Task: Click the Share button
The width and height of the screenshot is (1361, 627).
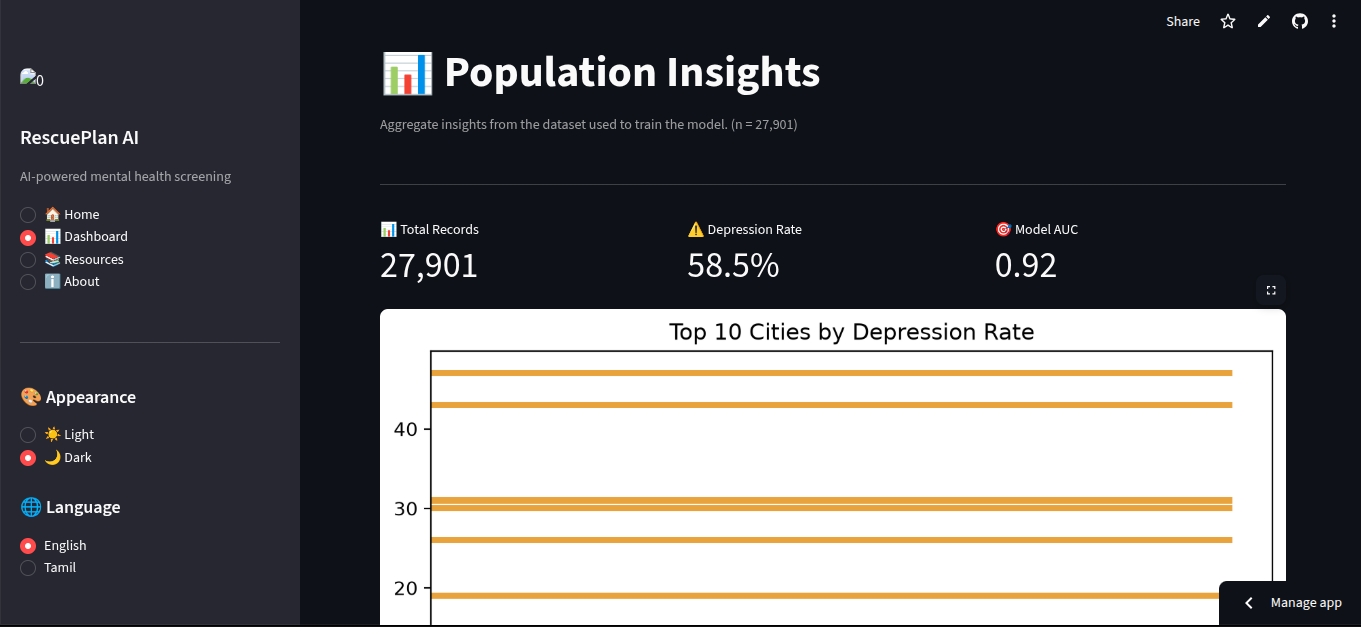Action: [x=1183, y=21]
